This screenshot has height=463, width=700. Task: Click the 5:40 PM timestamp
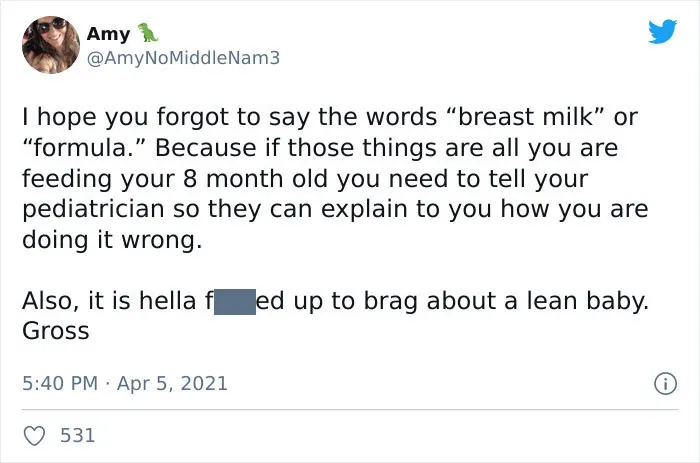click(x=60, y=384)
